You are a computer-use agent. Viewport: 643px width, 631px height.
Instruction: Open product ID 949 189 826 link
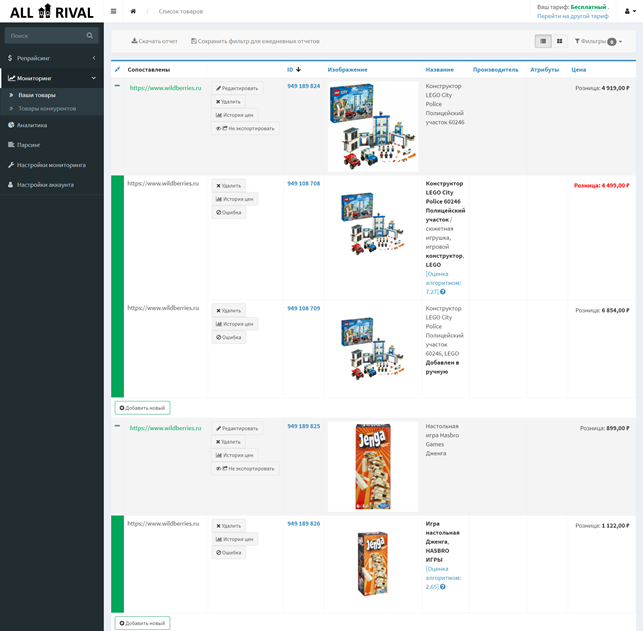(x=303, y=524)
